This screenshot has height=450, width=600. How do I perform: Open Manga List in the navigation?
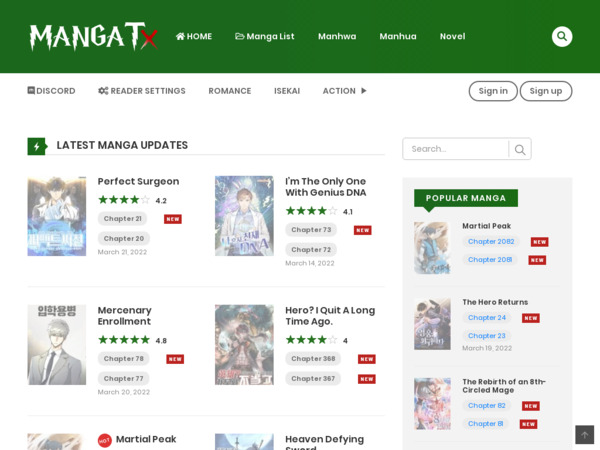[x=265, y=36]
